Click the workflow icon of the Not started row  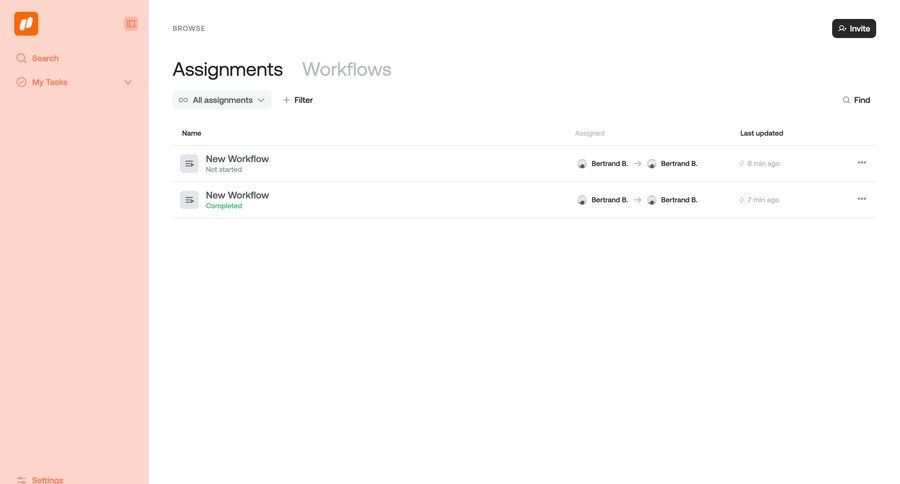click(x=189, y=164)
